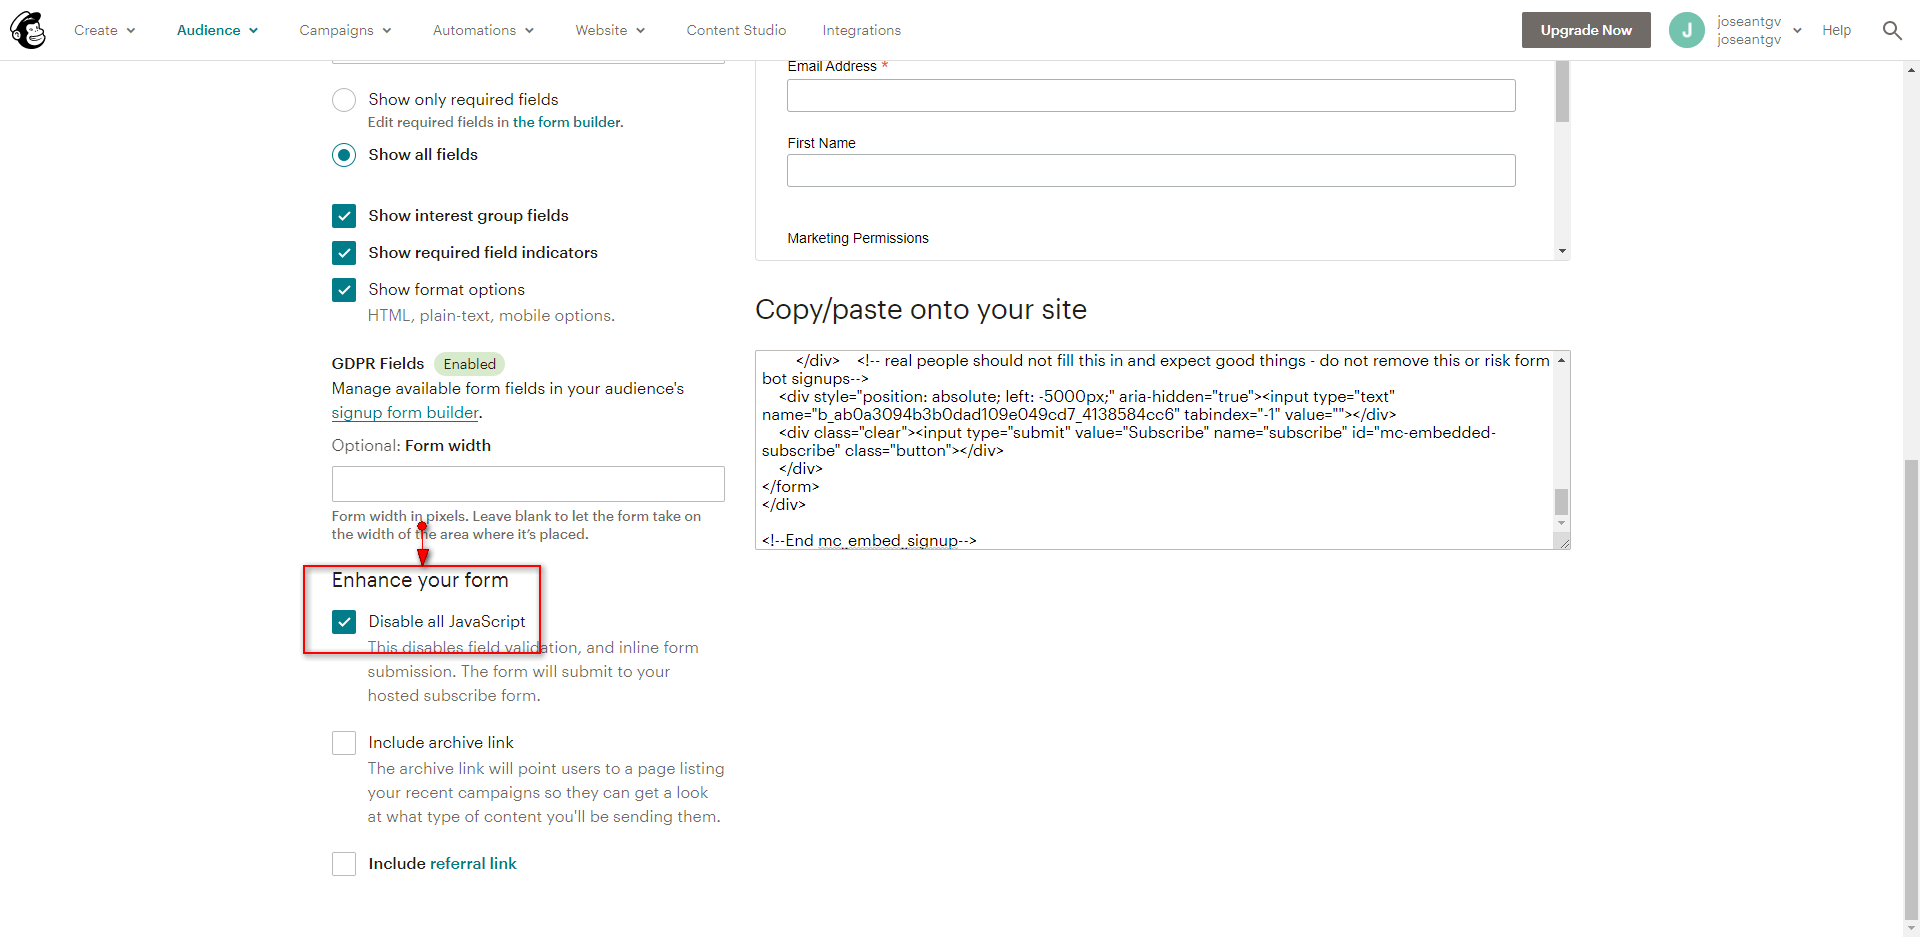The image size is (1920, 937).
Task: Open the signup form builder link
Action: 405,413
